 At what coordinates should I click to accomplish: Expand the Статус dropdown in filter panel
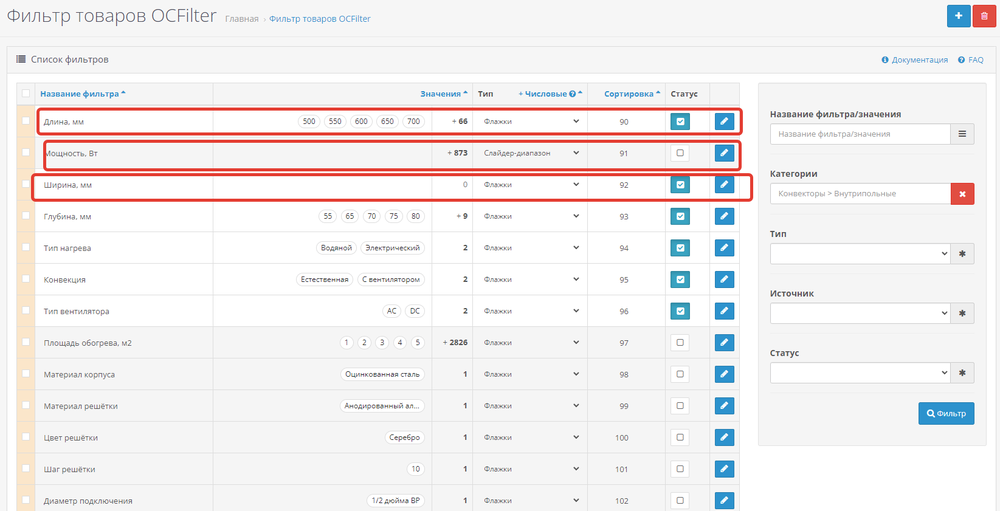pyautogui.click(x=859, y=373)
